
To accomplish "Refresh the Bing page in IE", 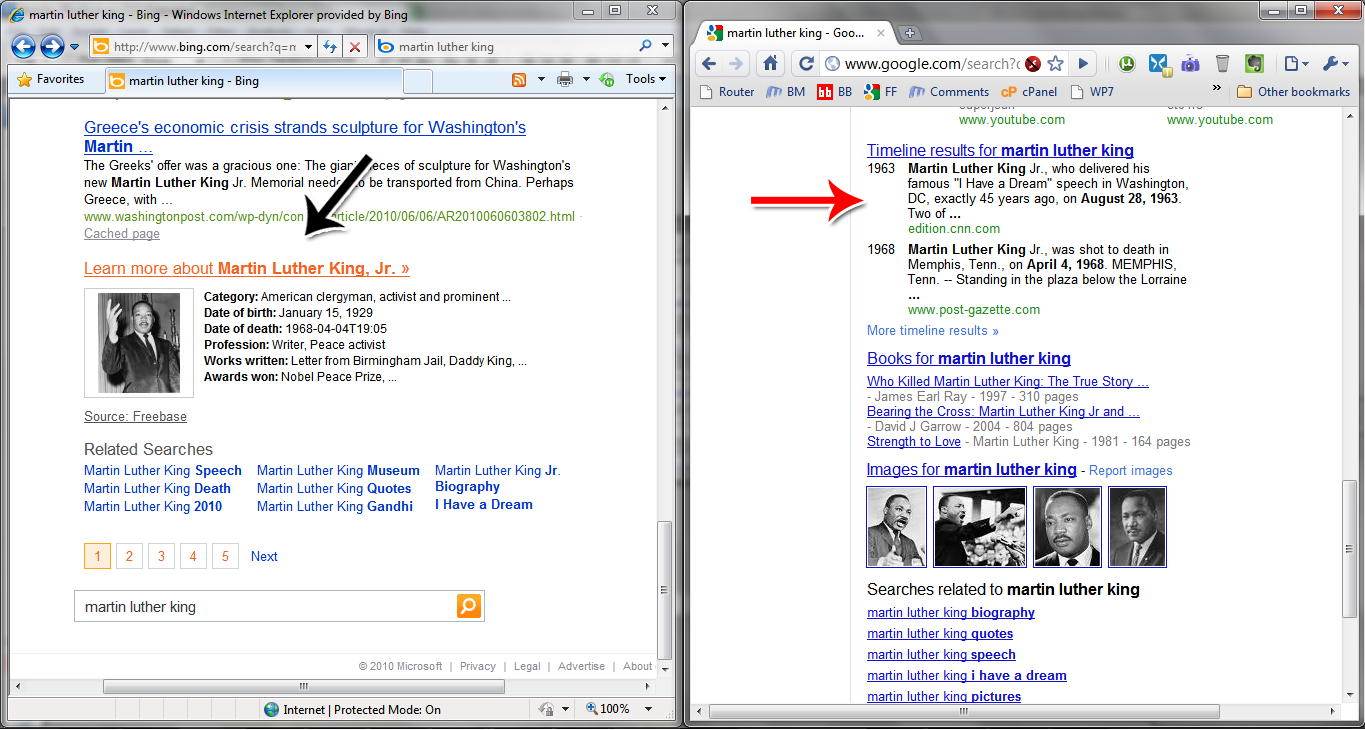I will tap(331, 47).
